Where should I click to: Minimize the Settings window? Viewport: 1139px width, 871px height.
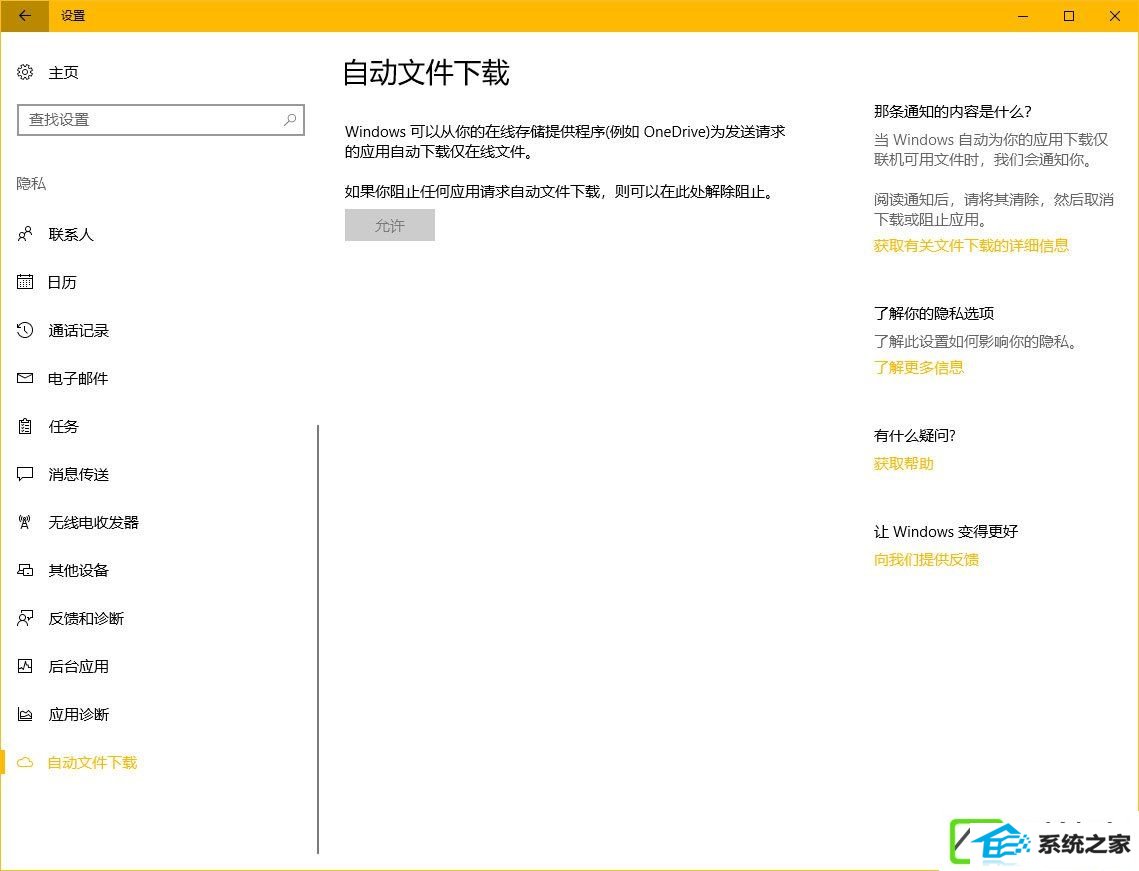[1023, 15]
